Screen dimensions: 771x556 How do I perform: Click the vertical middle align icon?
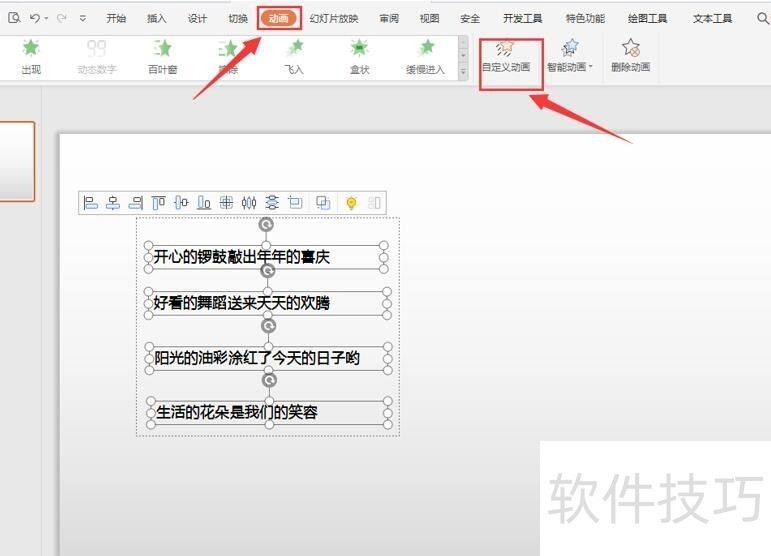point(181,203)
